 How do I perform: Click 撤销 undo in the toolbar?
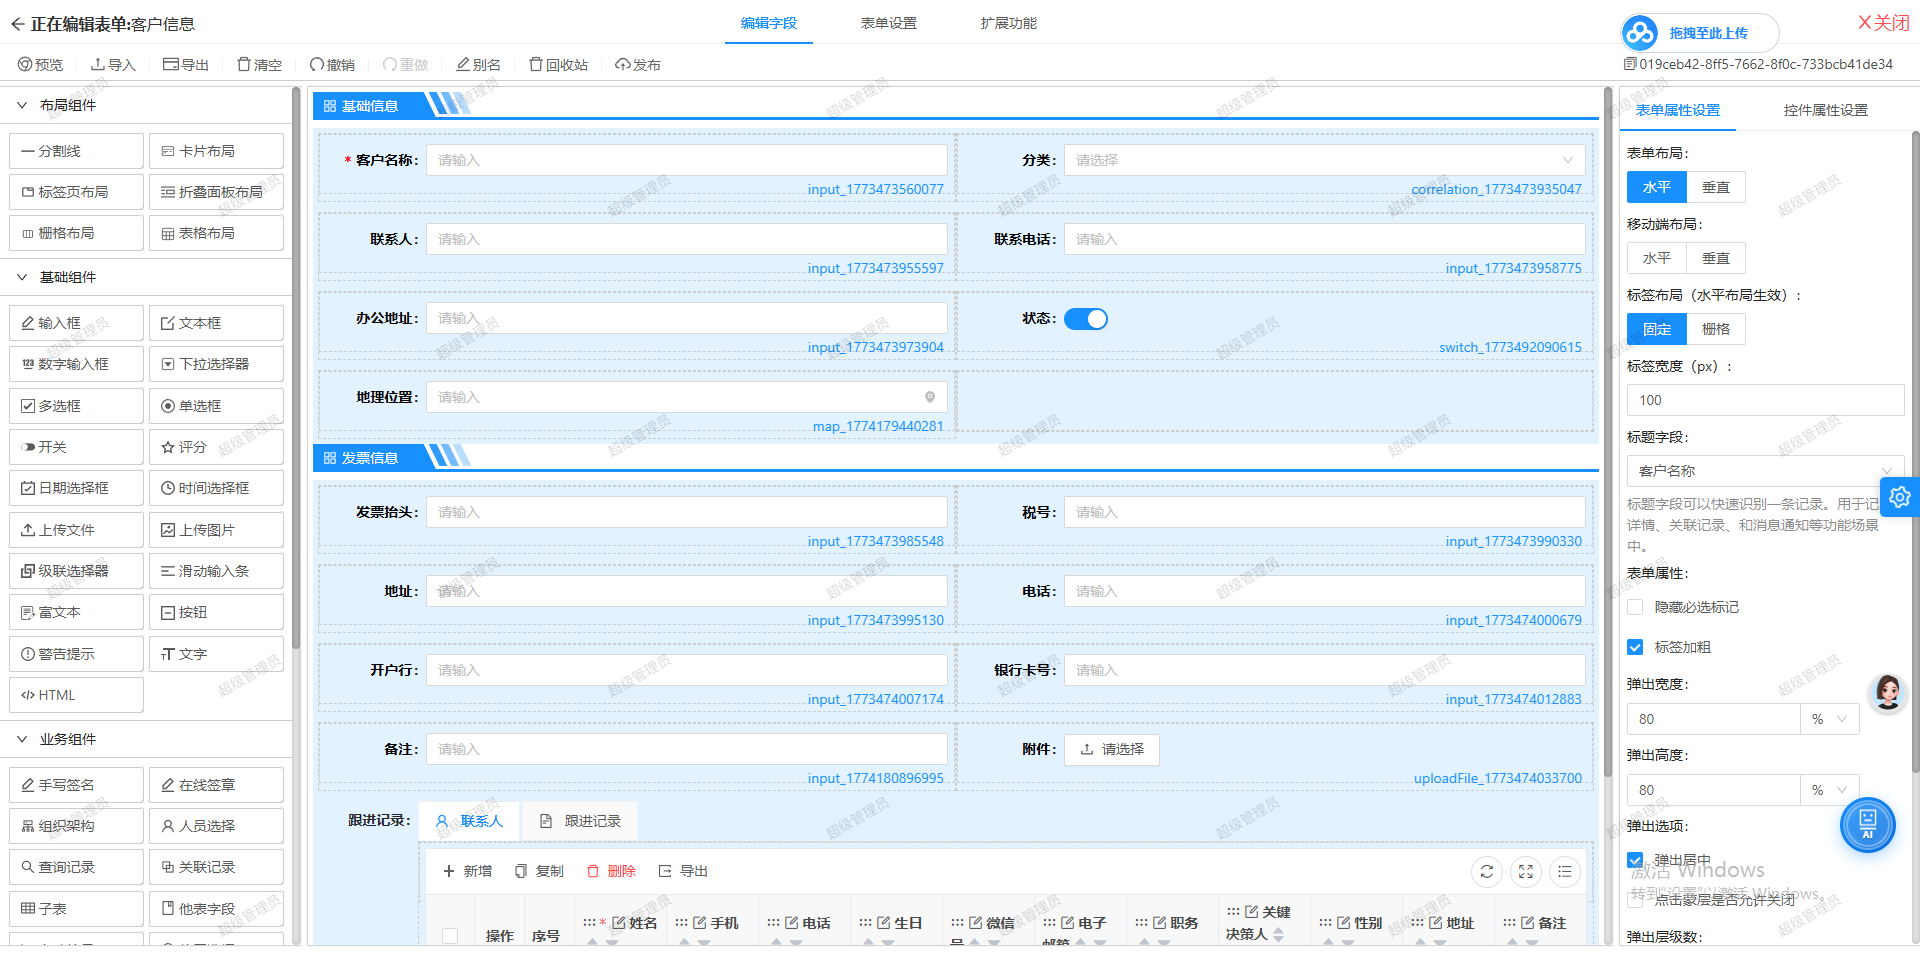tap(332, 65)
